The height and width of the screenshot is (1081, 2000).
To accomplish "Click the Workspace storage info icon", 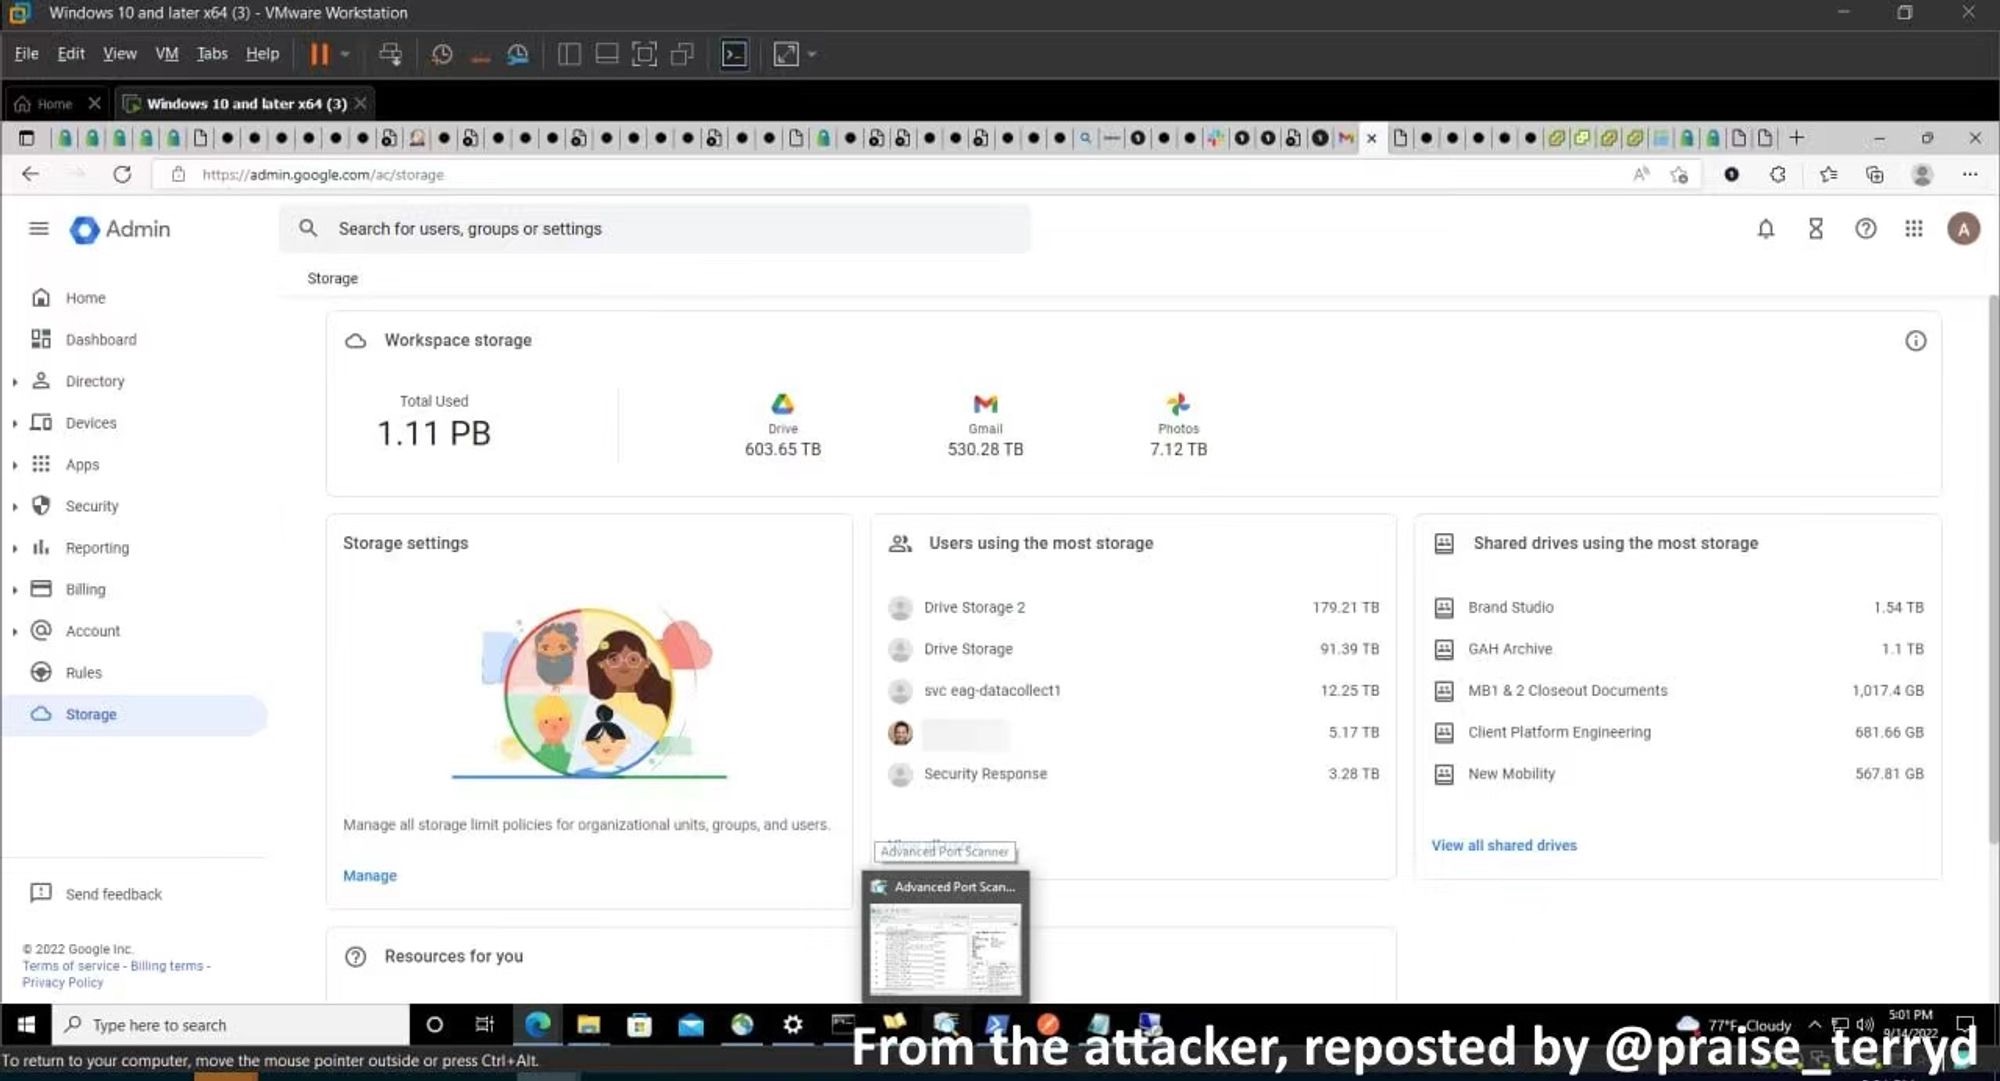I will tap(1915, 341).
